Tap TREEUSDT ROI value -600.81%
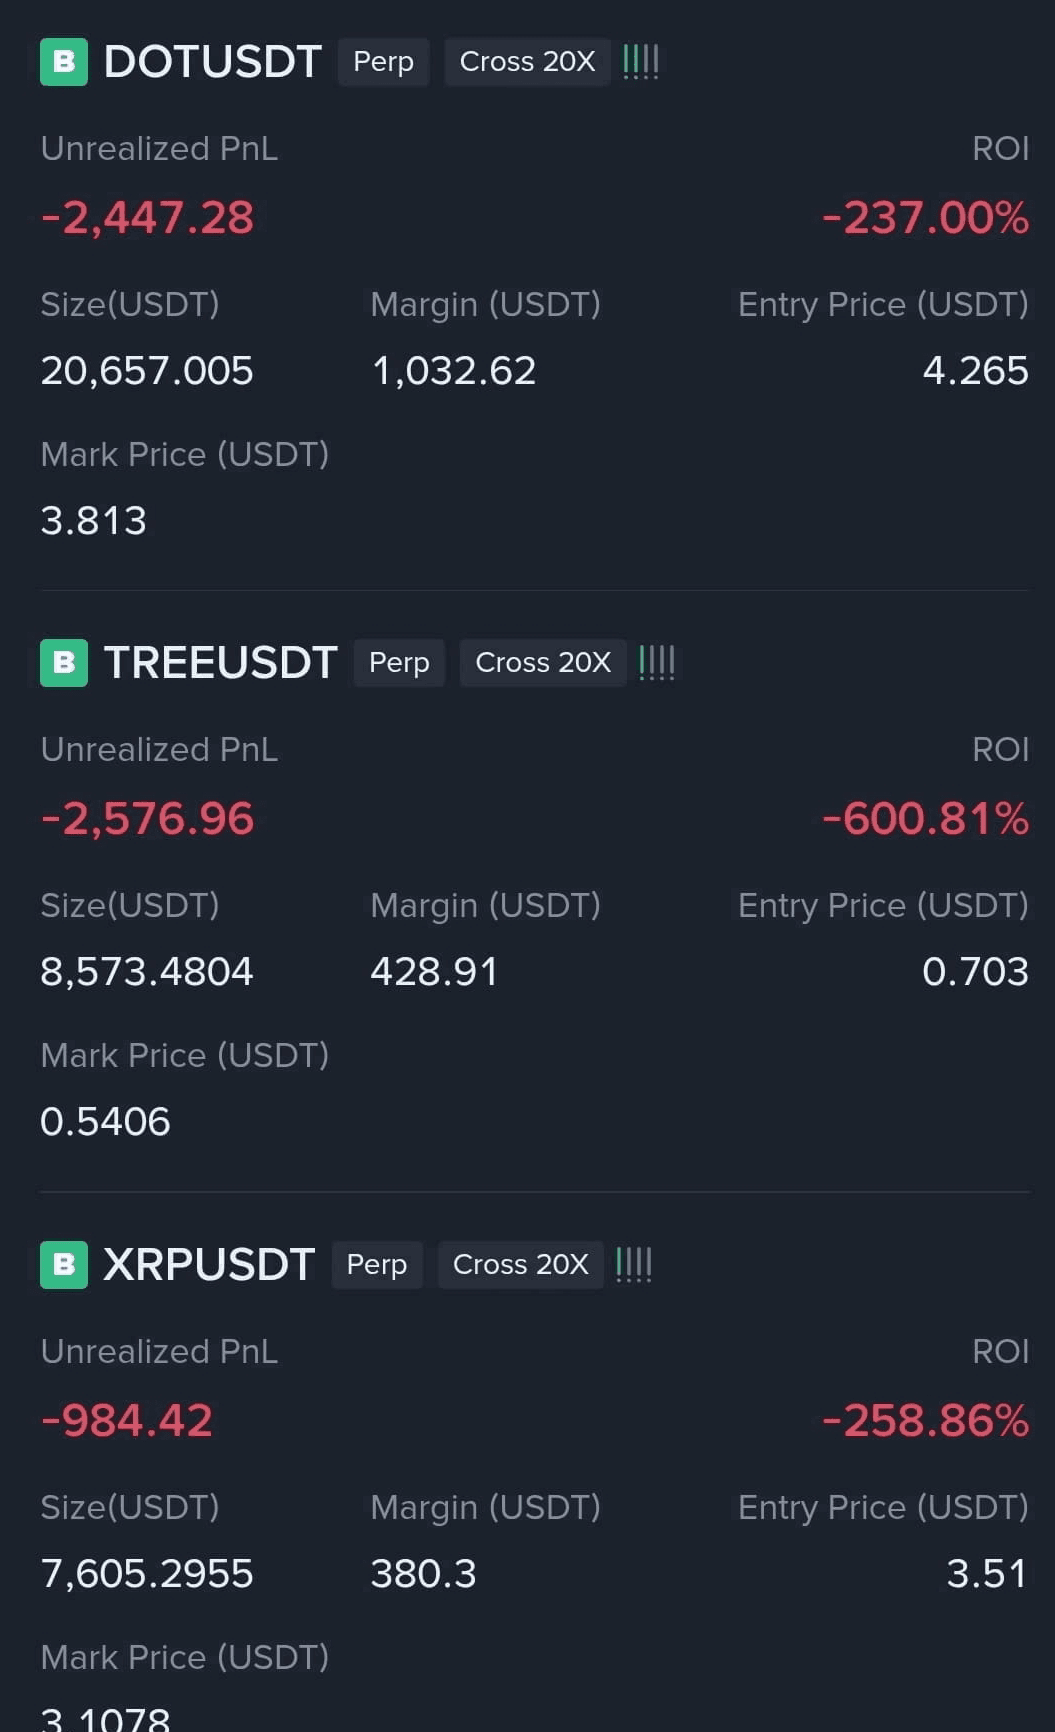This screenshot has height=1732, width=1055. coord(925,819)
